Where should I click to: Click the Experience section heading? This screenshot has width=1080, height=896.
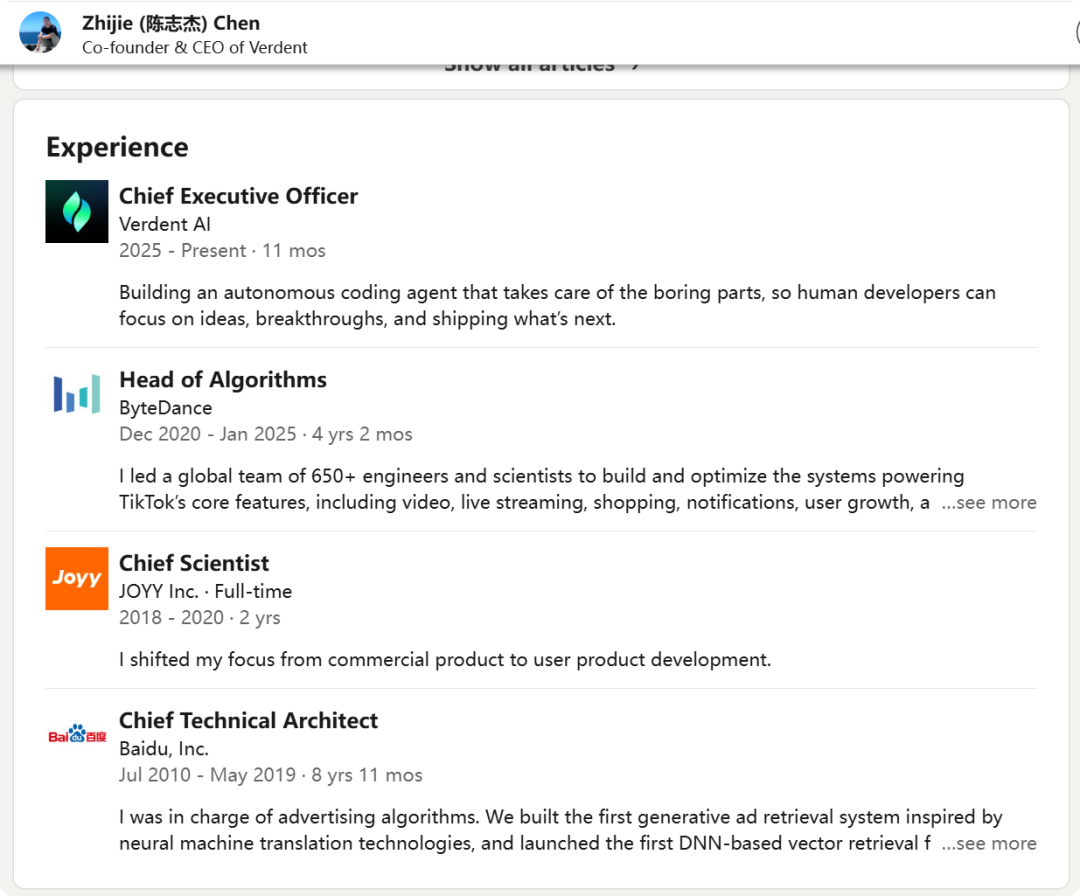[x=117, y=147]
